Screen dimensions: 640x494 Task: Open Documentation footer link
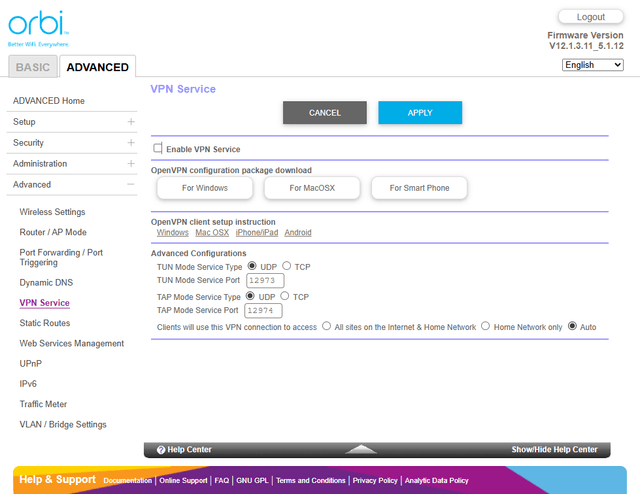pyautogui.click(x=128, y=481)
